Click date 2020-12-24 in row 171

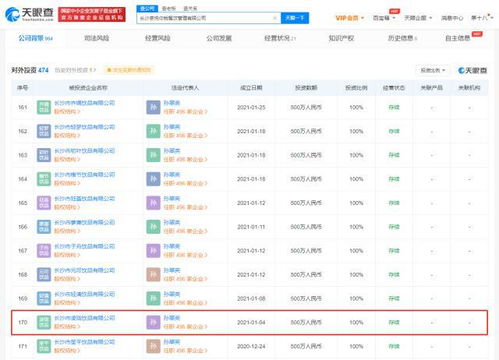click(x=251, y=346)
